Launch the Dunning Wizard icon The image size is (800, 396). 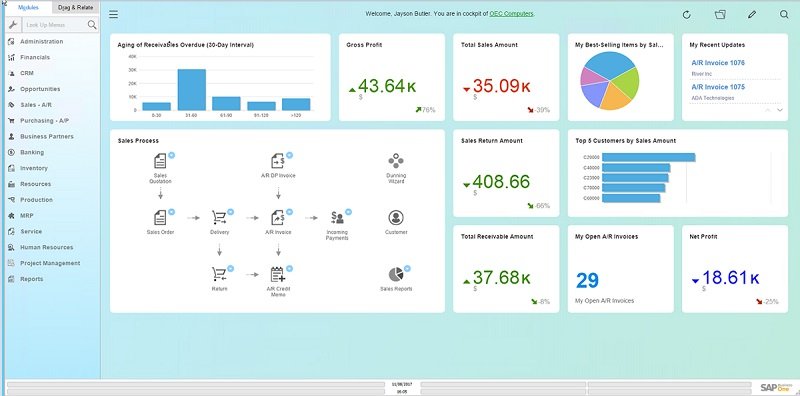coord(396,161)
